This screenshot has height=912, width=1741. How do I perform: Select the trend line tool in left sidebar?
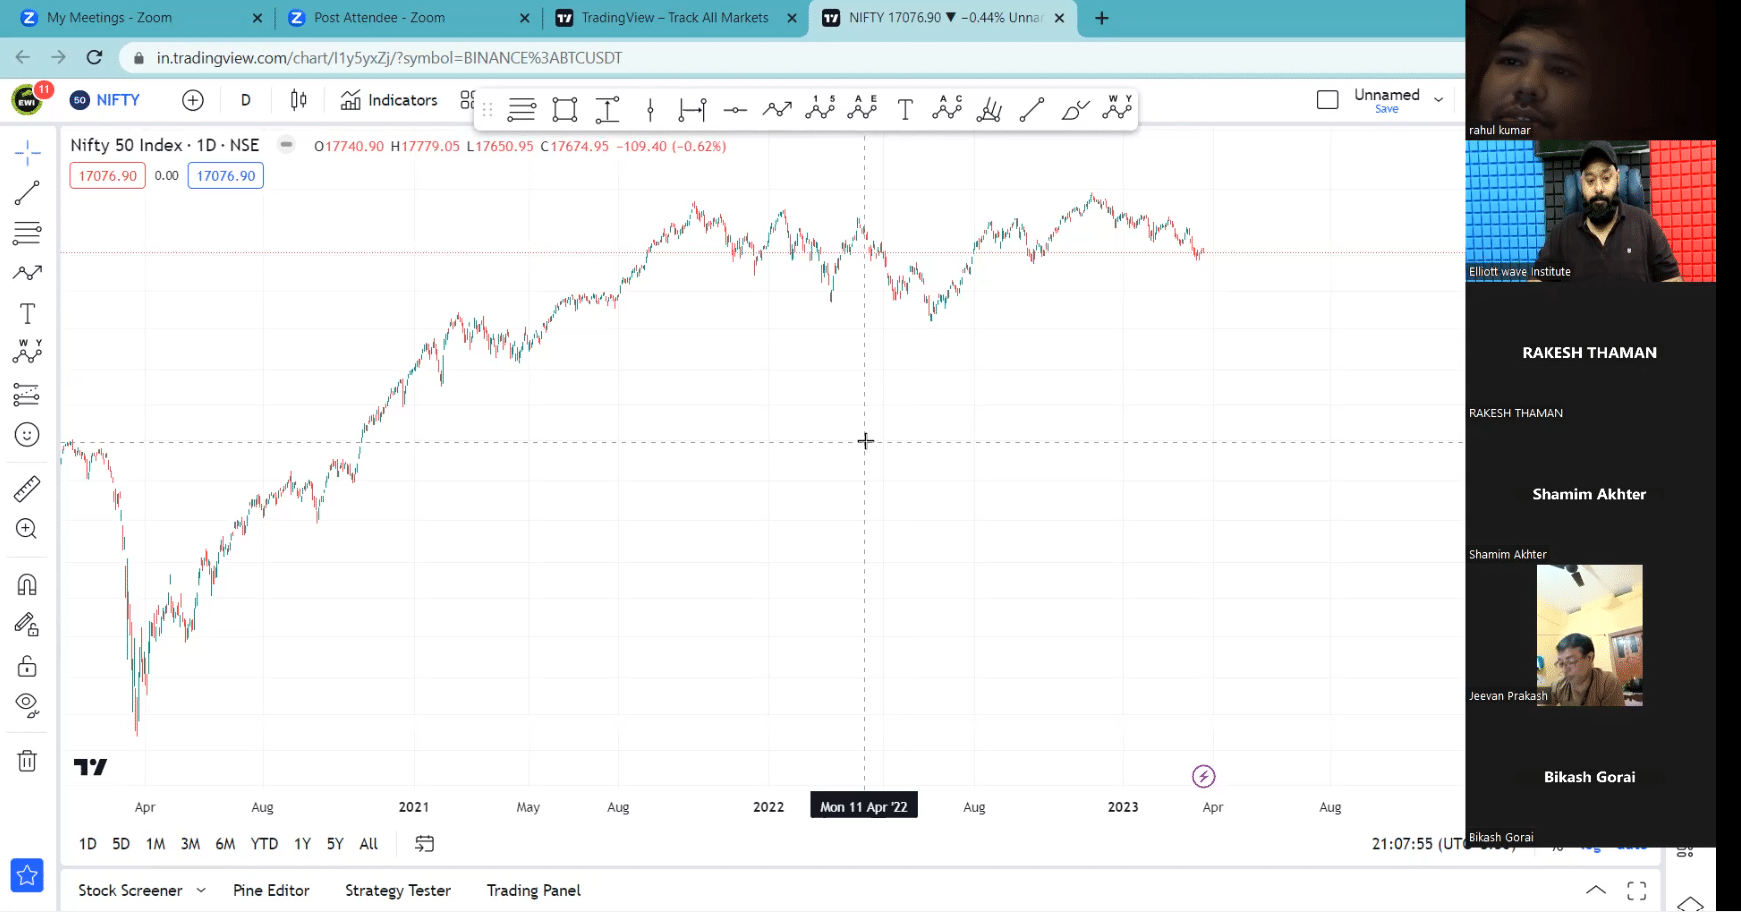[27, 193]
